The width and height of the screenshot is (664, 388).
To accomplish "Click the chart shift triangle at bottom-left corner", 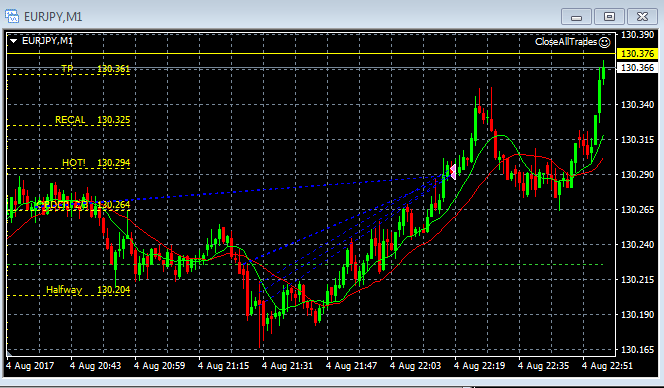I will [x=10, y=353].
